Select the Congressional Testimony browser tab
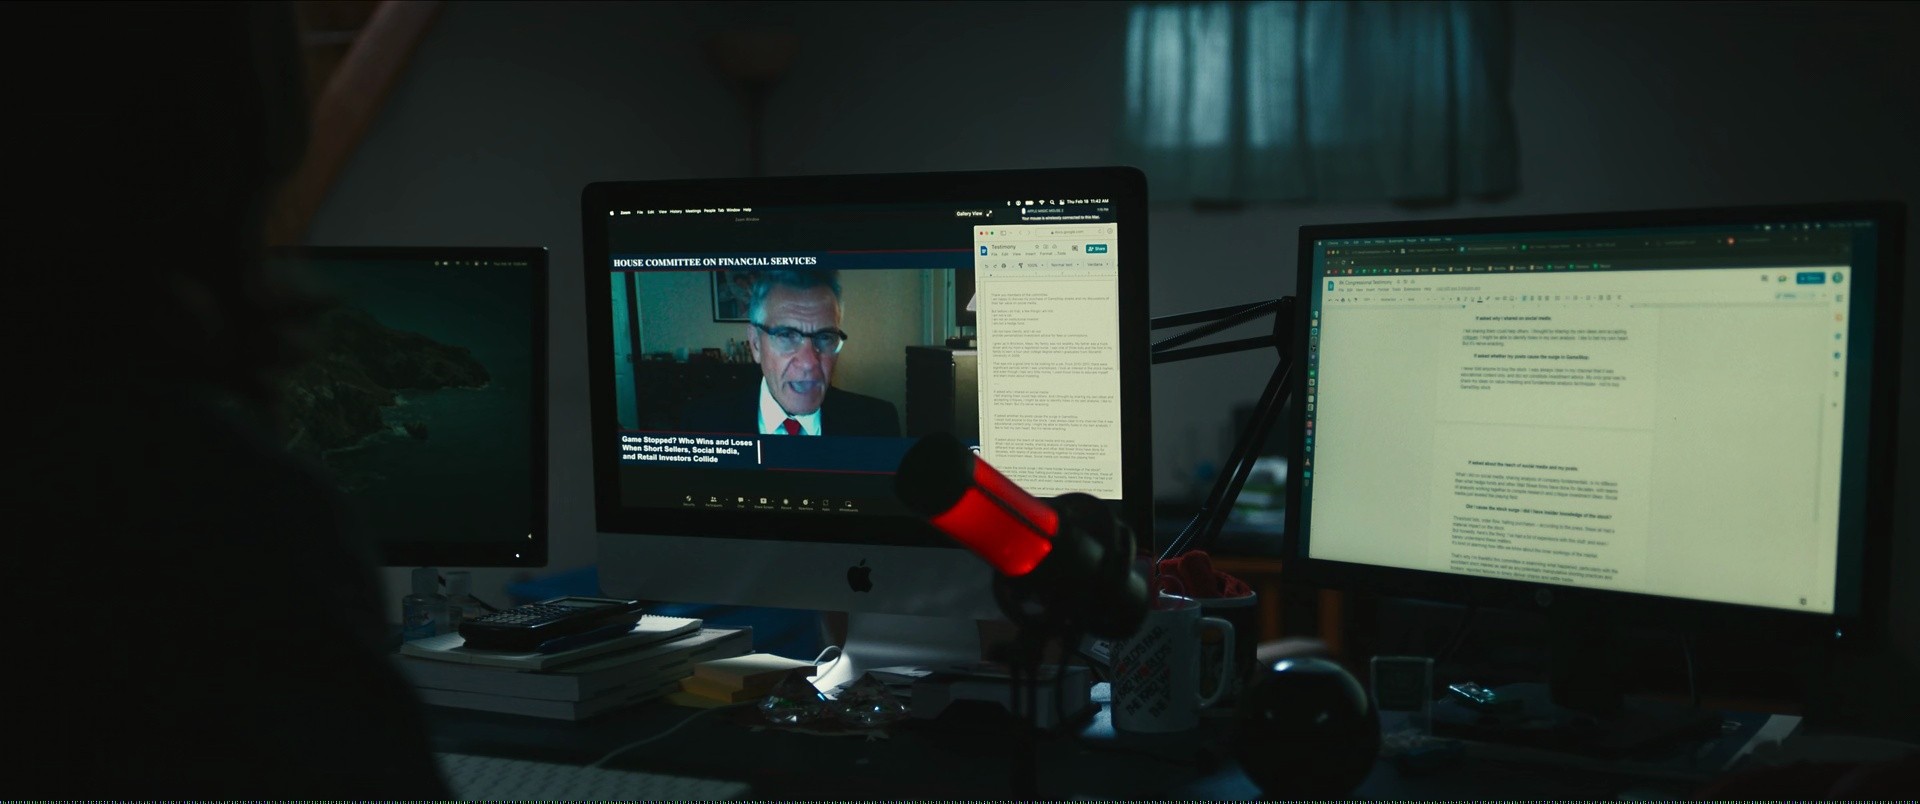The width and height of the screenshot is (1920, 804). pos(1487,248)
